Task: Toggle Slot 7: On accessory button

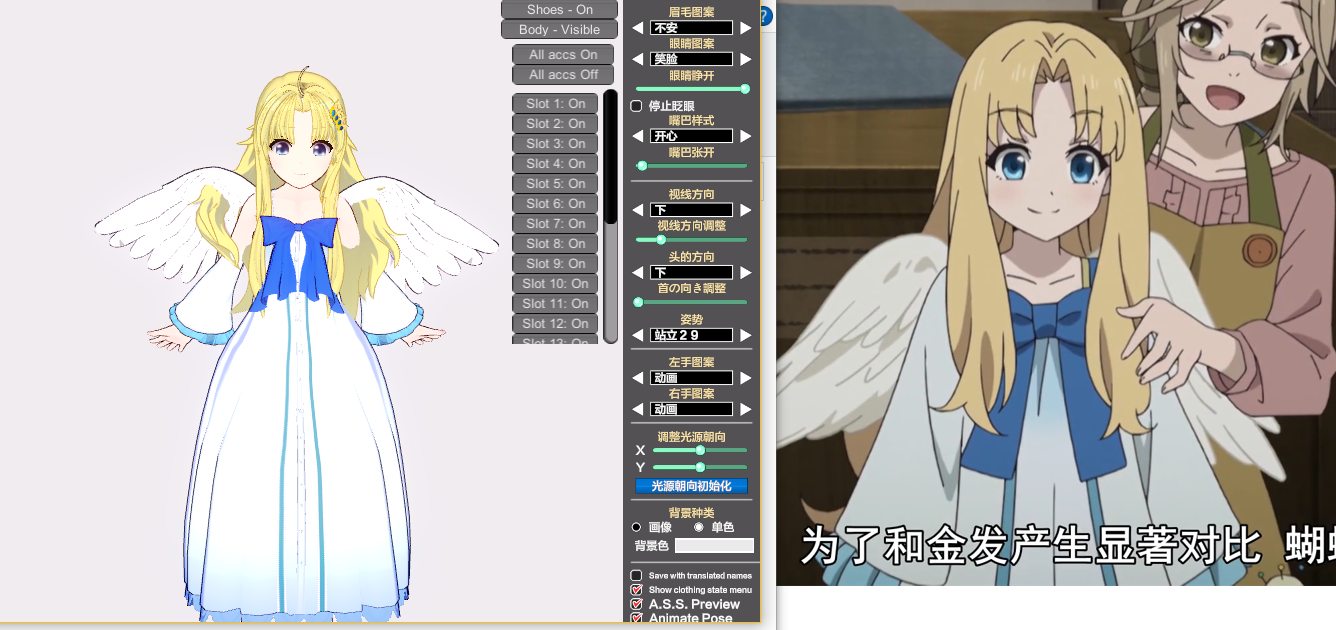Action: (556, 224)
